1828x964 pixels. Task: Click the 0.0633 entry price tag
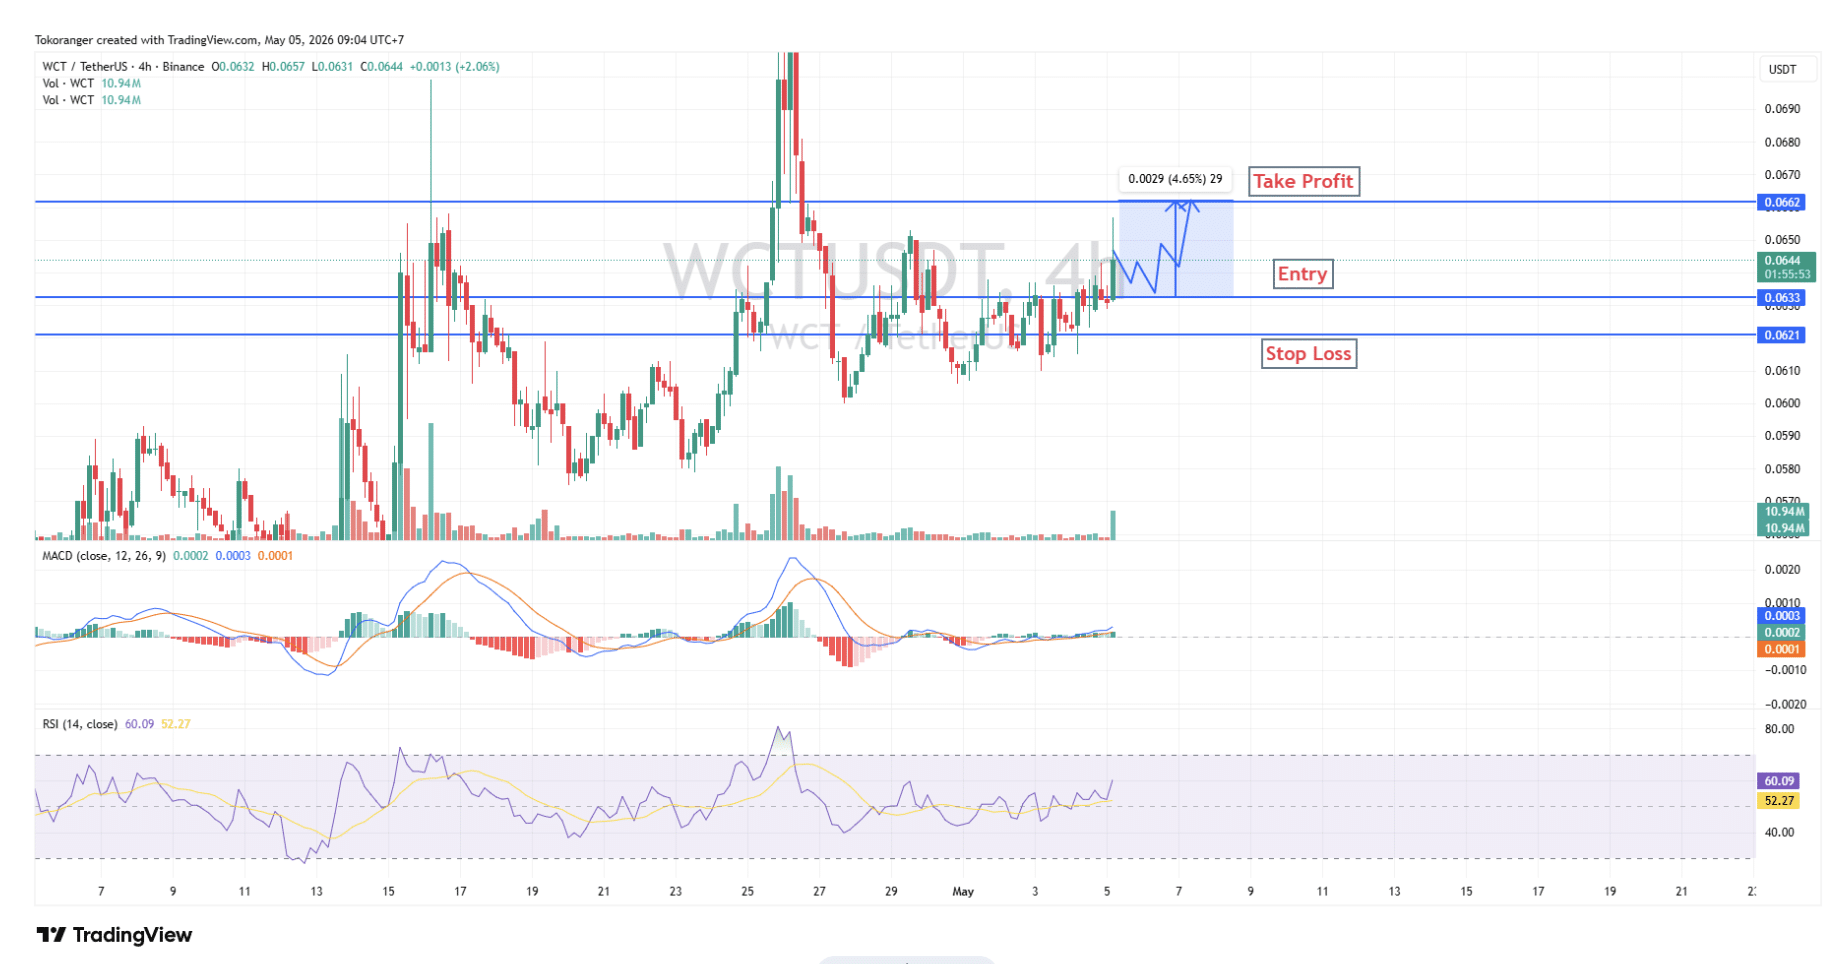pos(1781,297)
